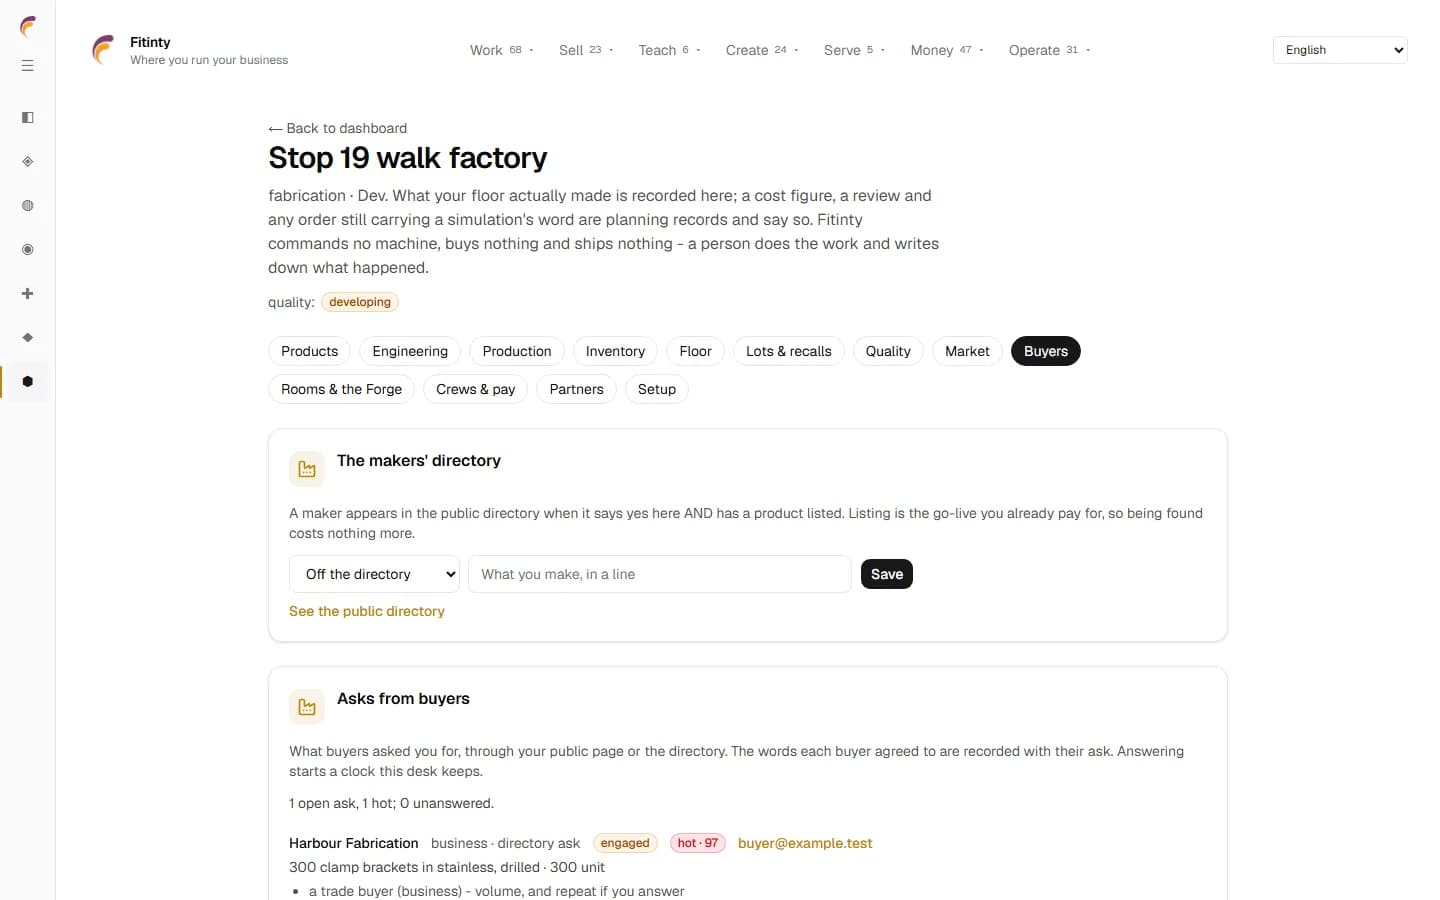This screenshot has width=1440, height=900.
Task: Click the solid diamond sidebar icon
Action: click(28, 338)
